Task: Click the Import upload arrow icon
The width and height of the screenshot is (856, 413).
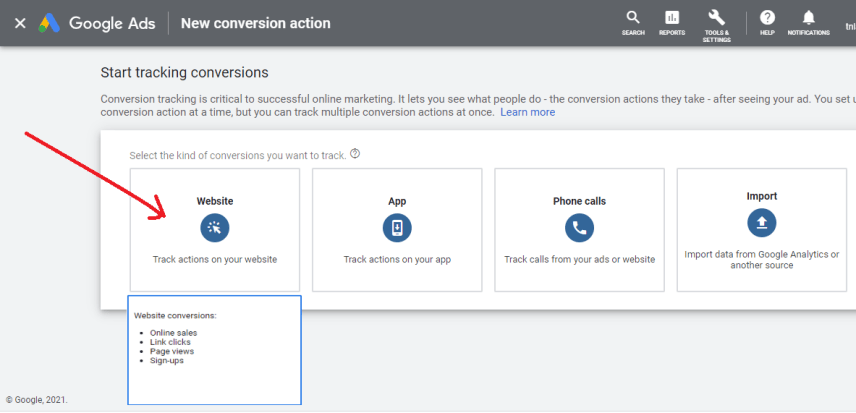Action: click(762, 223)
